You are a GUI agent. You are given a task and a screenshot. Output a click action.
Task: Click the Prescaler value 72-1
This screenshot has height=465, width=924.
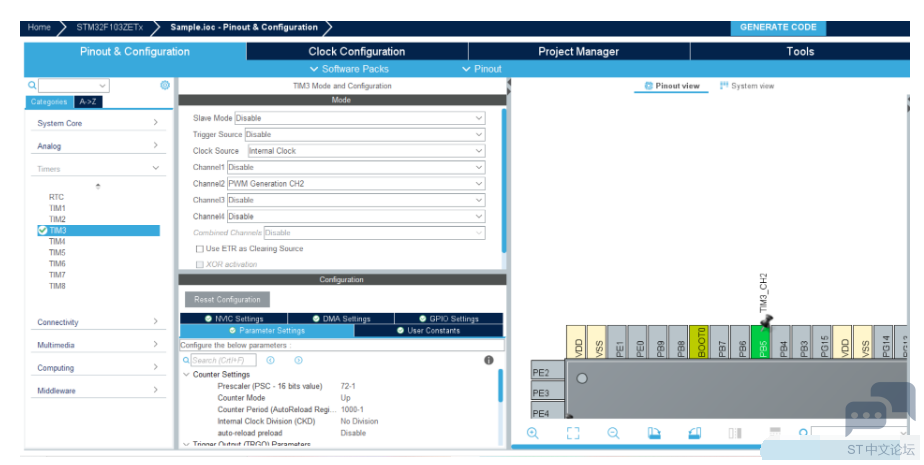click(x=348, y=386)
